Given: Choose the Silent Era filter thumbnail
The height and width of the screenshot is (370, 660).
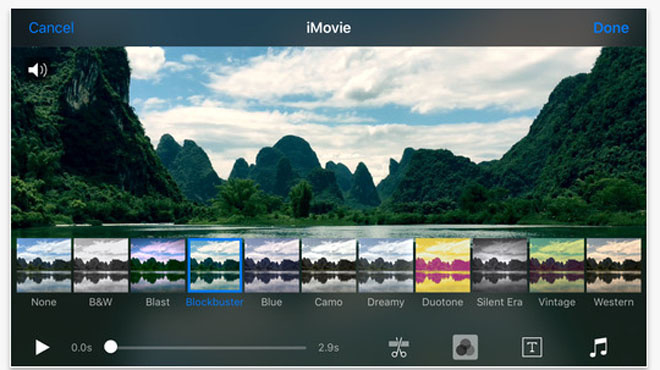Looking at the screenshot, I should tap(500, 265).
